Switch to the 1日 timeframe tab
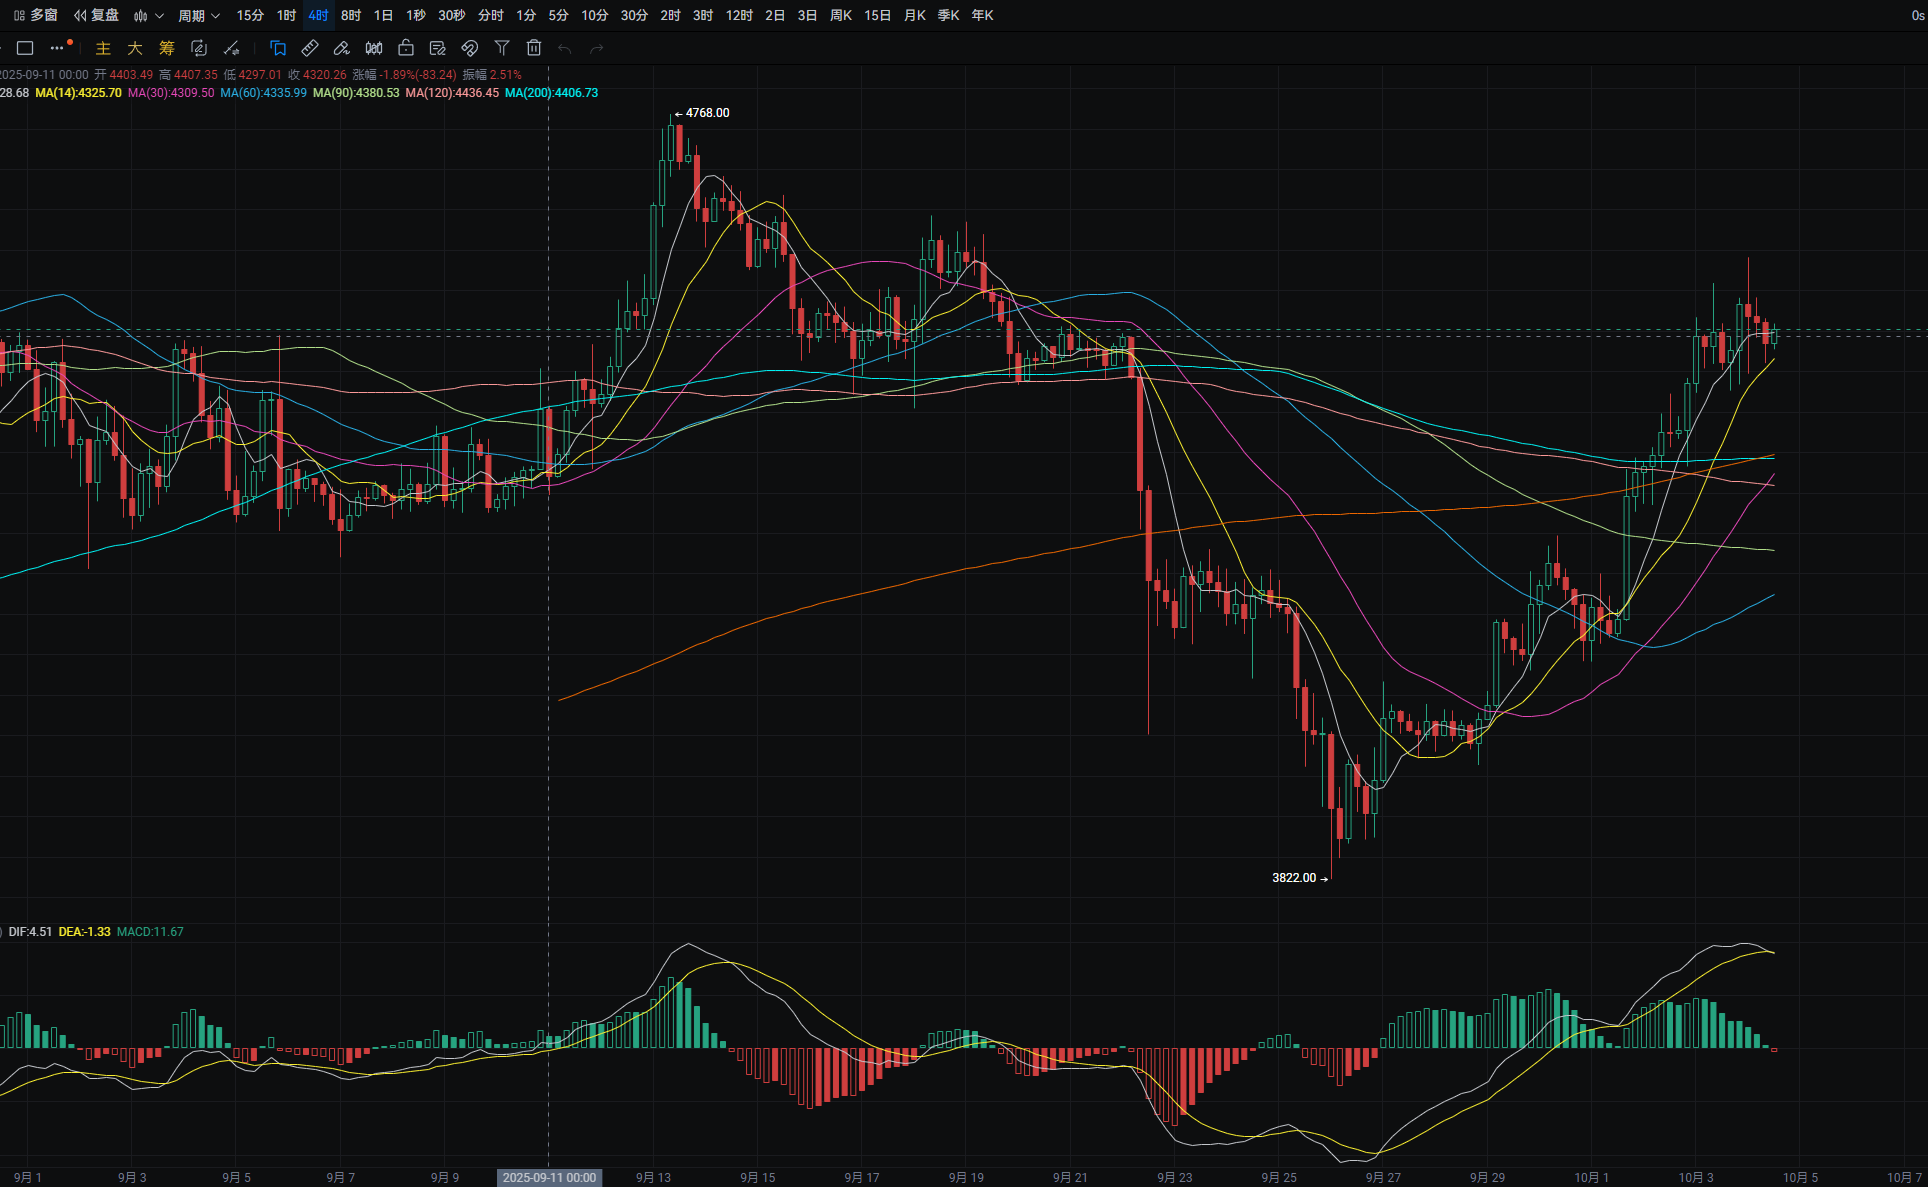The height and width of the screenshot is (1187, 1928). (x=383, y=15)
